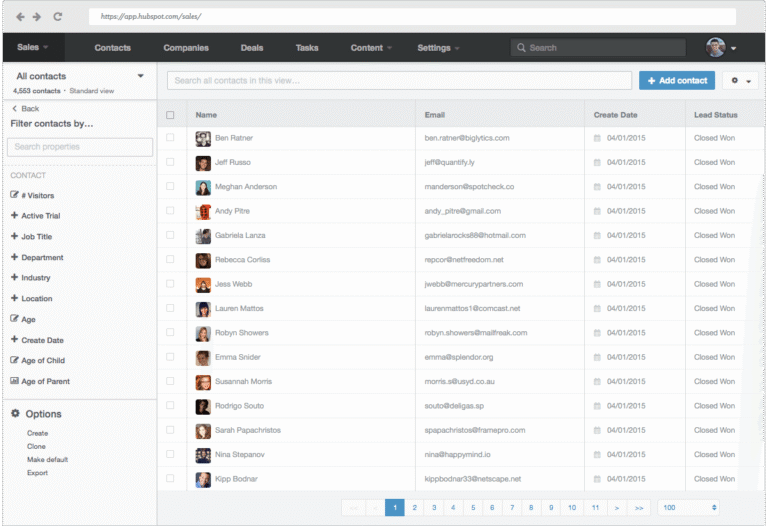
Task: Open the Companies tab in navbar
Action: click(x=186, y=48)
